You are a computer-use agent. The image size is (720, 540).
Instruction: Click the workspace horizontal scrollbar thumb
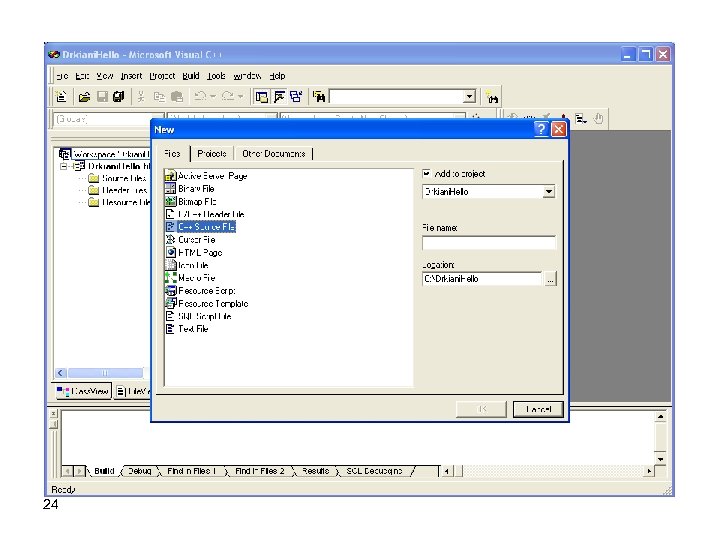(105, 373)
